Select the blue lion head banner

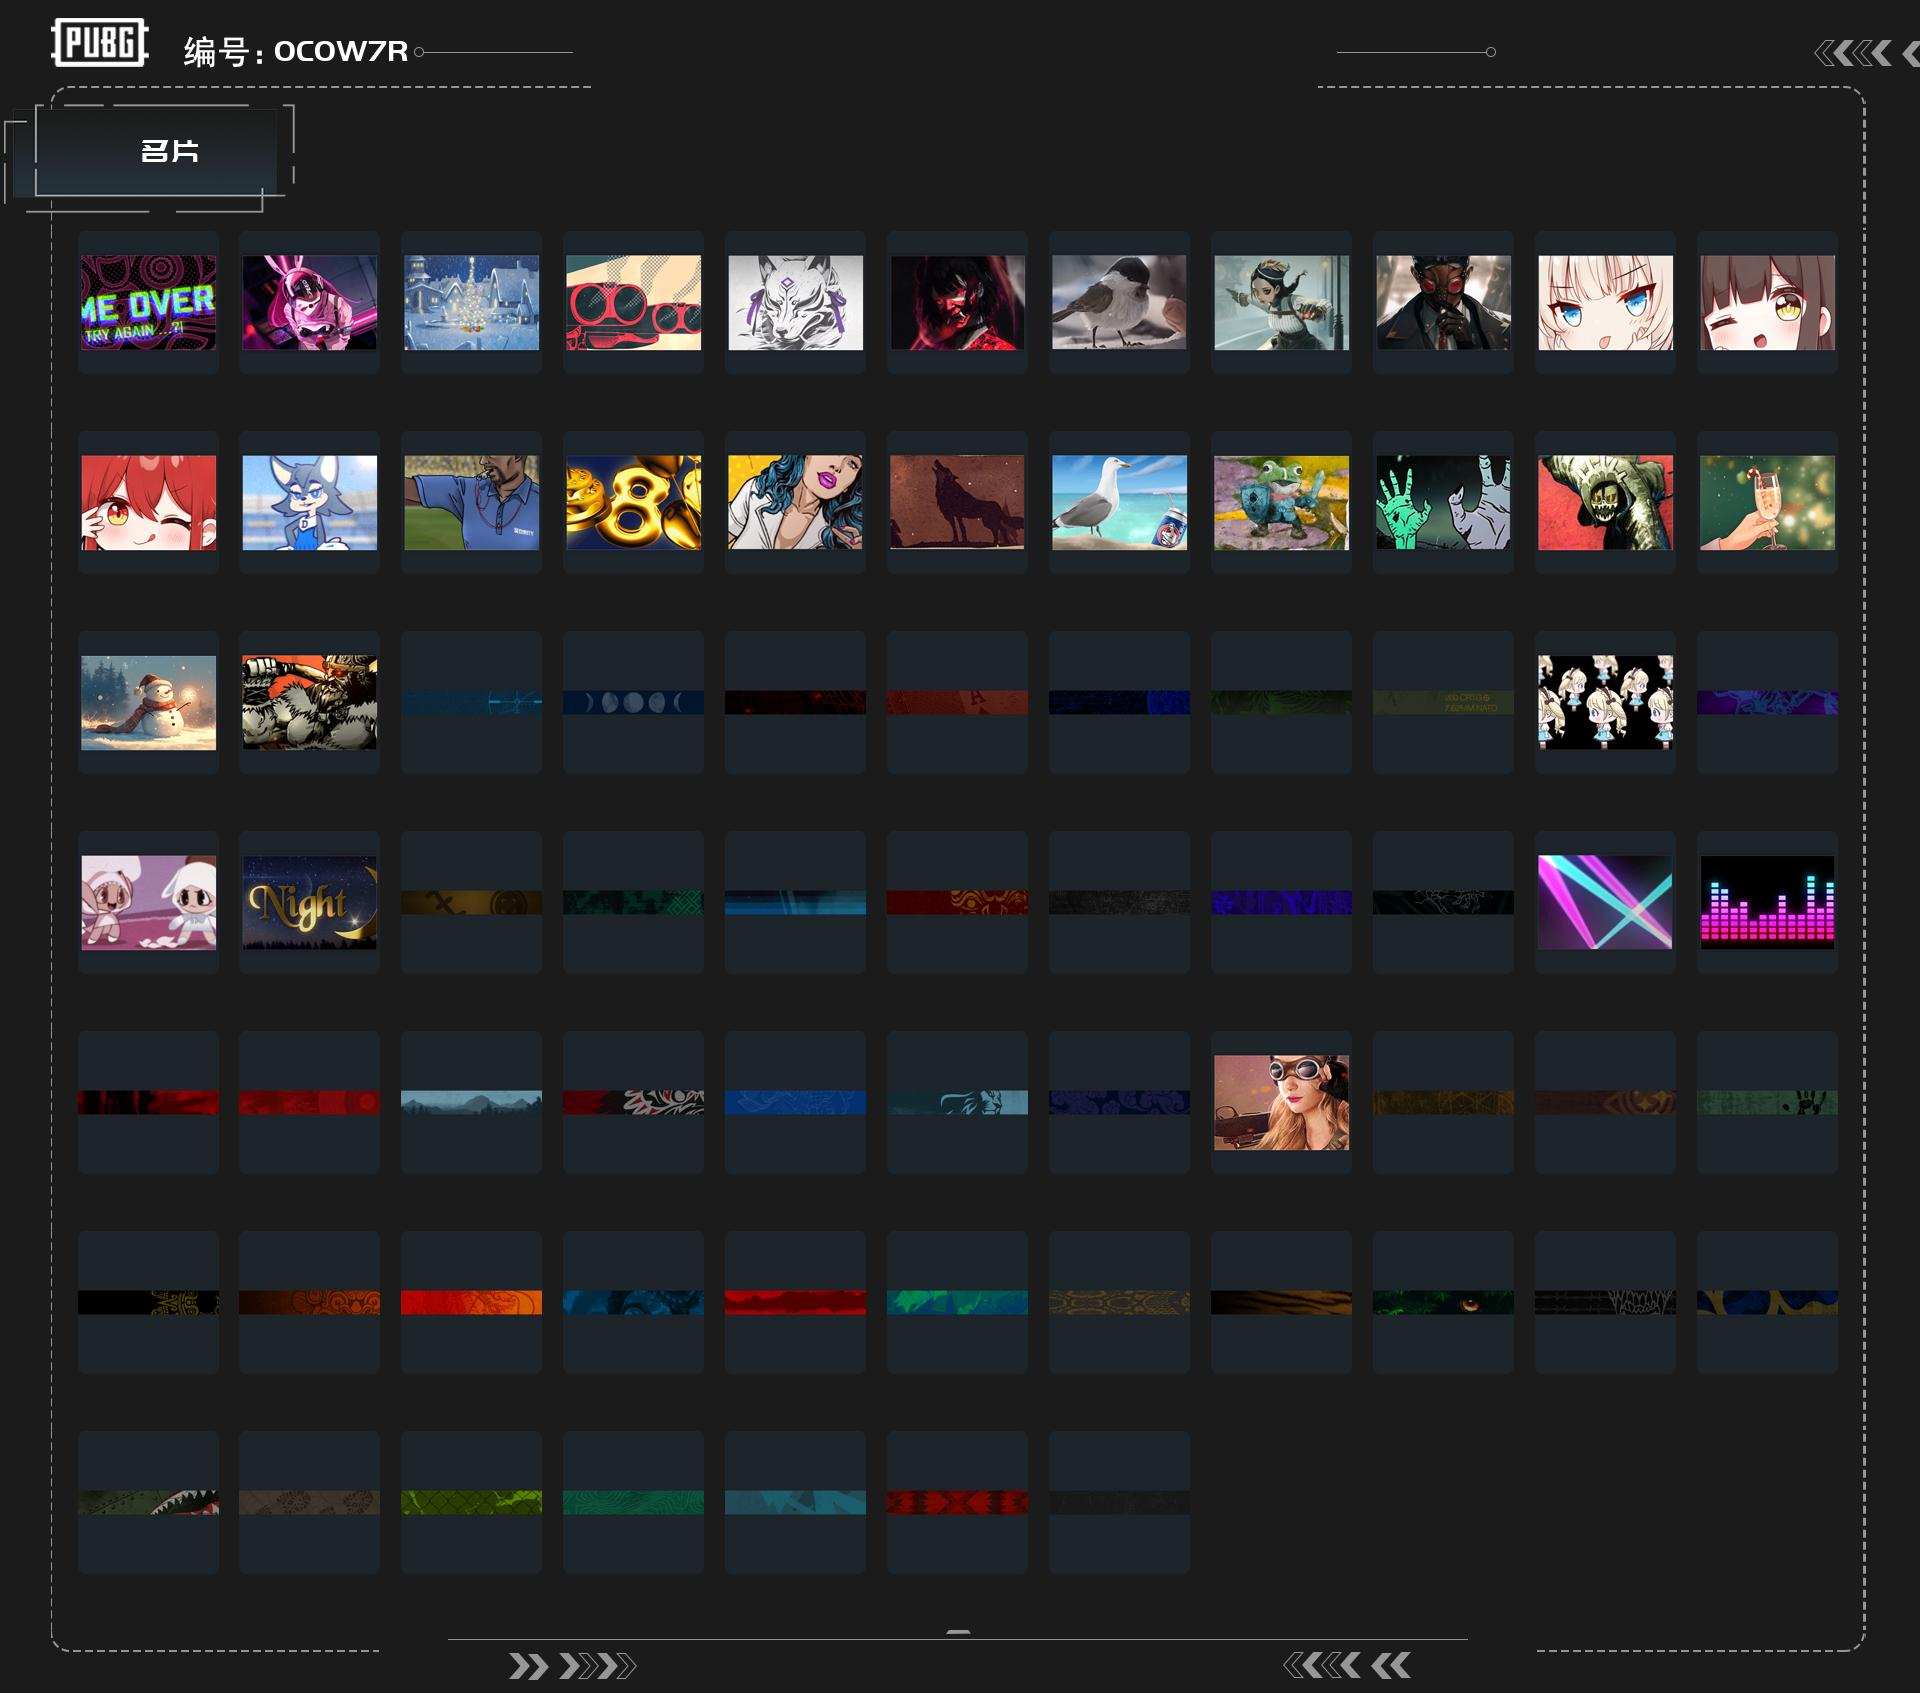tap(958, 1102)
